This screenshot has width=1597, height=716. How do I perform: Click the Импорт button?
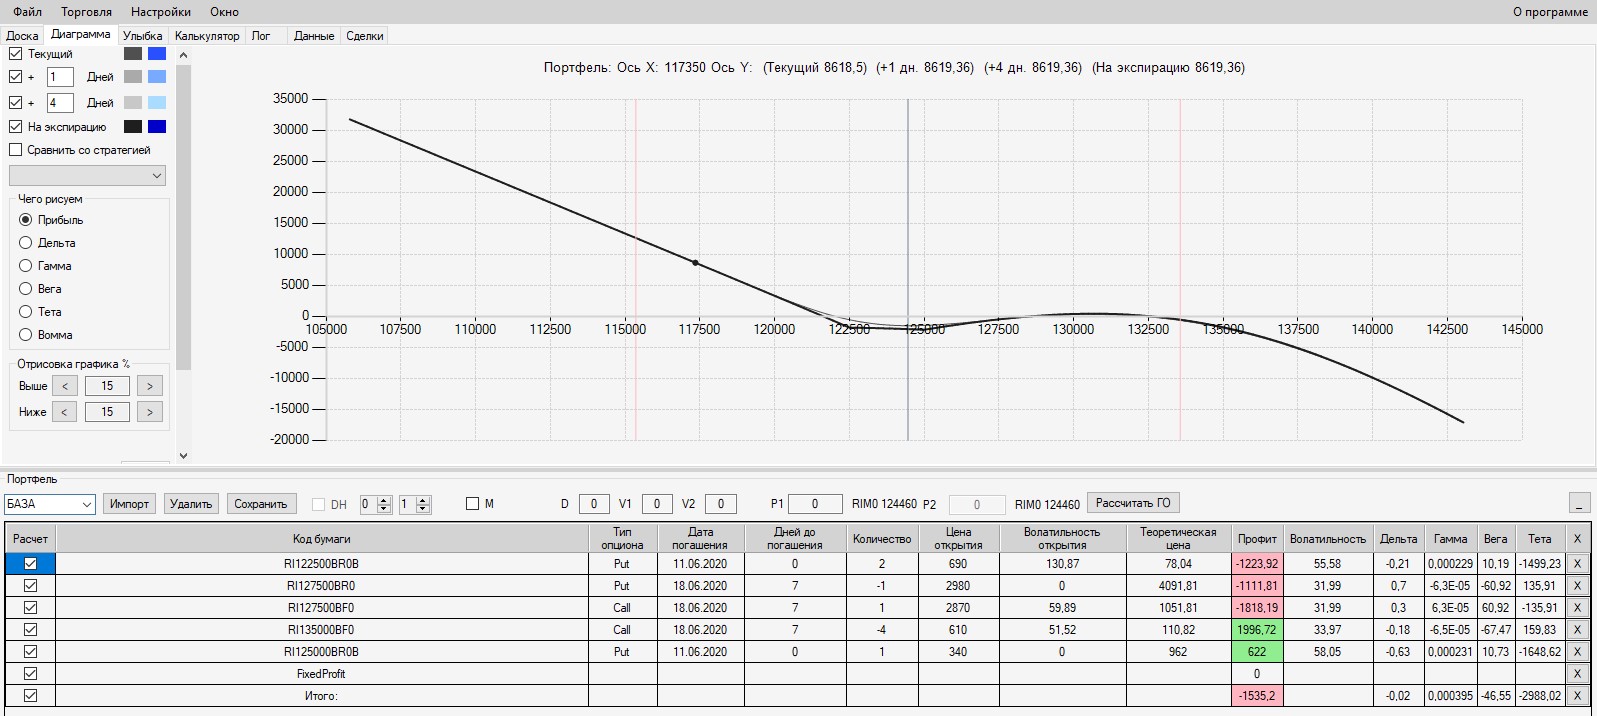tap(129, 504)
